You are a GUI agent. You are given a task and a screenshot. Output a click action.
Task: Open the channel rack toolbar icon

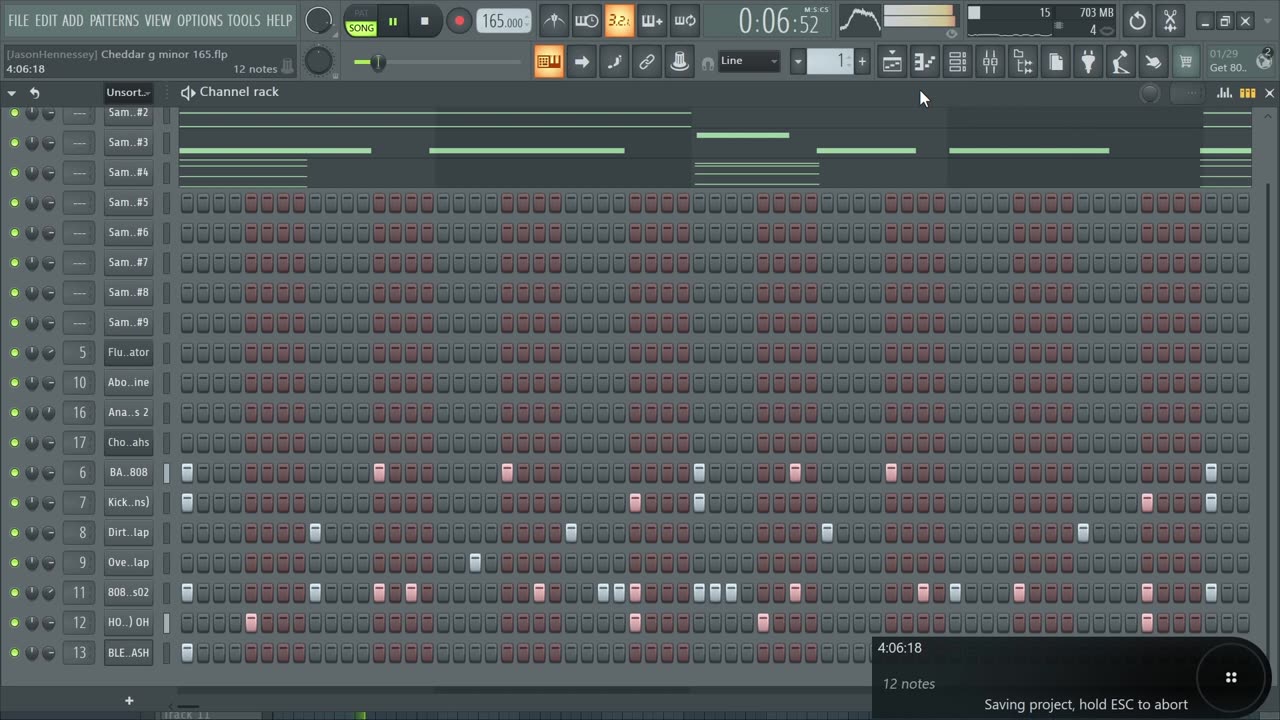coord(957,62)
